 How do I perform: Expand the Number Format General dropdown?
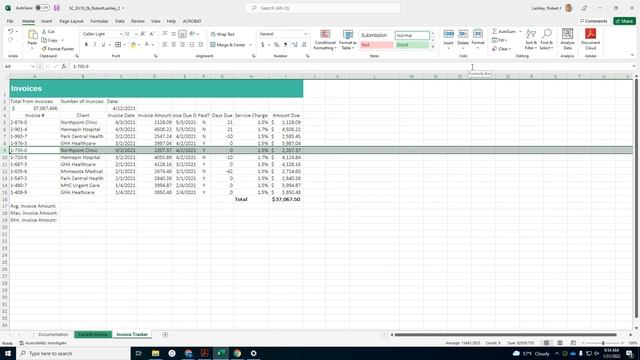[305, 34]
